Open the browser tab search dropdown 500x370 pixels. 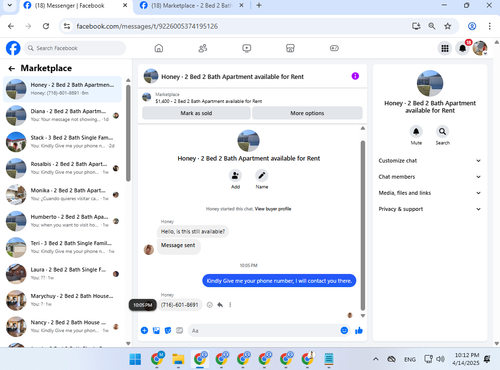tap(10, 5)
